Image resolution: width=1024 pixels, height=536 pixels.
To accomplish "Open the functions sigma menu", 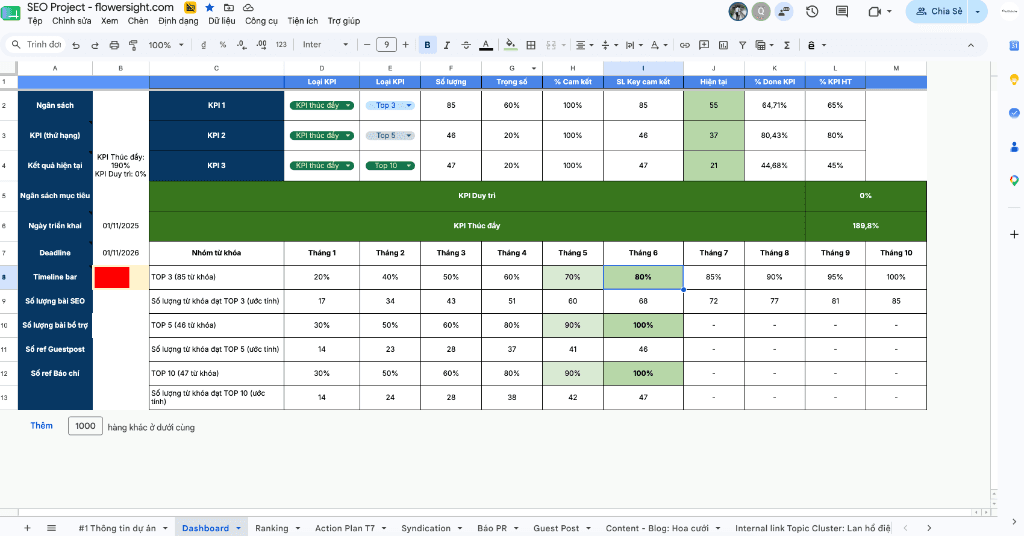I will [x=787, y=45].
